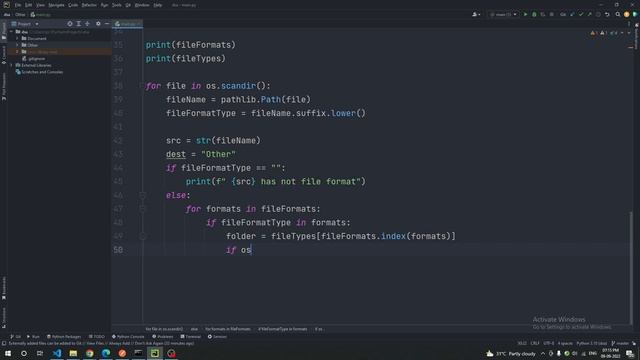The width and height of the screenshot is (640, 360).
Task: Switch to the main.py editor tab
Action: tap(127, 24)
